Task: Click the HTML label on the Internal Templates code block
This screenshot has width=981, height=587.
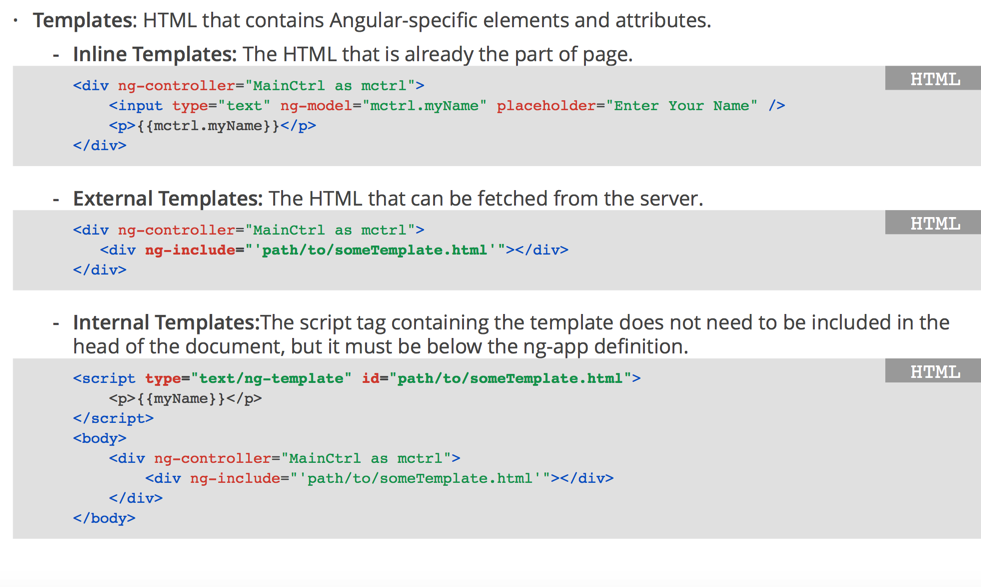Action: [x=935, y=372]
